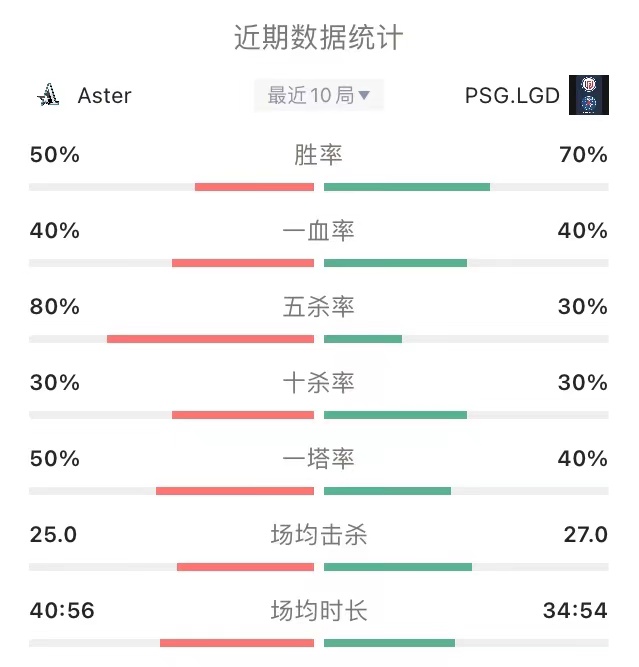Open the 最近10局 dropdown
Screen dimensions: 639x667
[319, 95]
